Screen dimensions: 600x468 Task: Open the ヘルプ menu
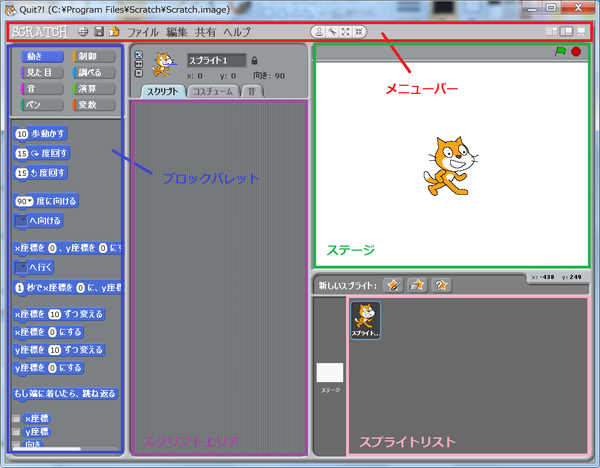coord(237,32)
